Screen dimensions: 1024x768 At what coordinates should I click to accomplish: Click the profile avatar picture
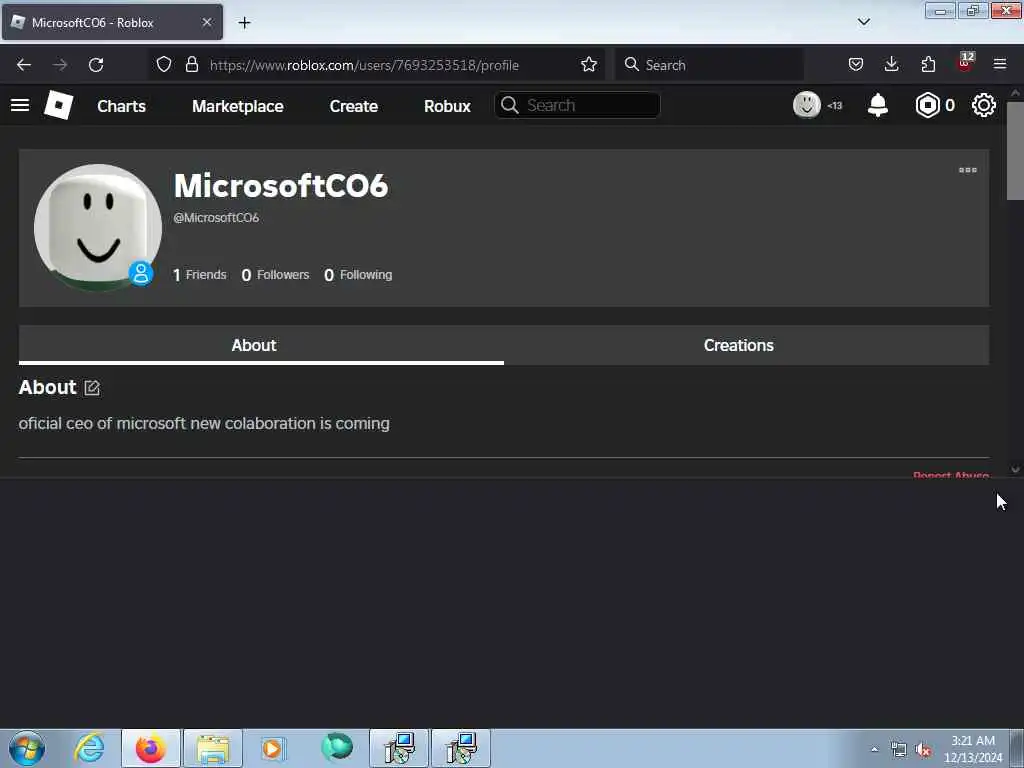click(x=98, y=227)
